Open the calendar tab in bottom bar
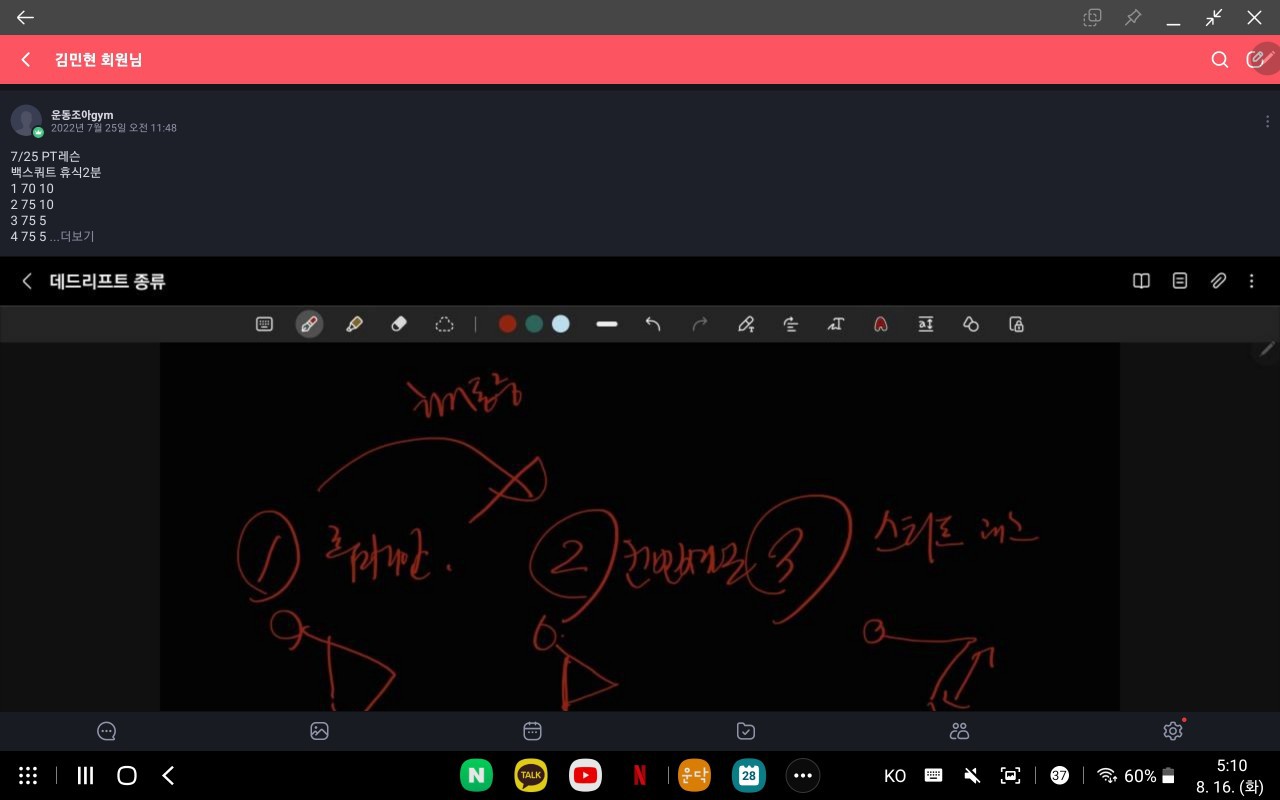Image resolution: width=1280 pixels, height=800 pixels. point(533,731)
